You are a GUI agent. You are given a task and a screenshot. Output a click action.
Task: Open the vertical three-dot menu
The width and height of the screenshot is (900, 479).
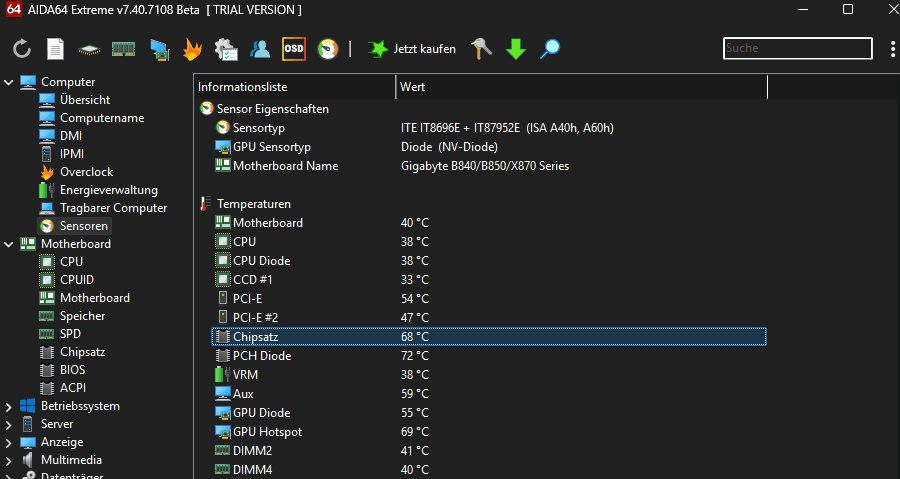click(x=893, y=49)
